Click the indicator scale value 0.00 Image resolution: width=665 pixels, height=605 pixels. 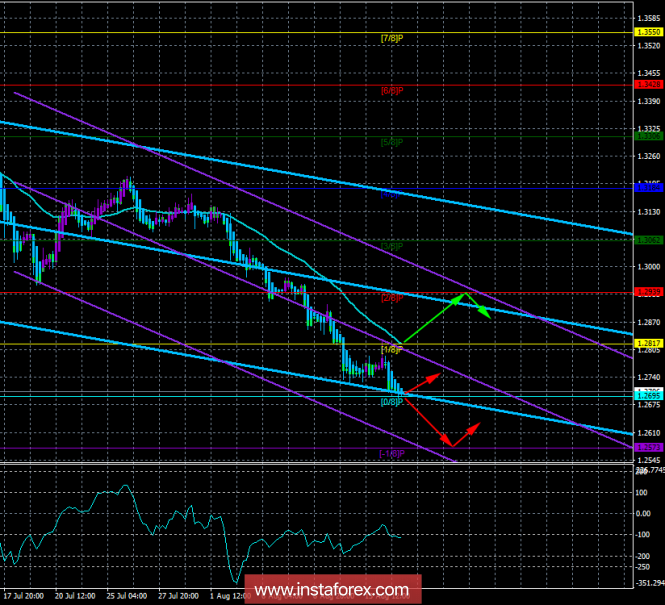[643, 513]
